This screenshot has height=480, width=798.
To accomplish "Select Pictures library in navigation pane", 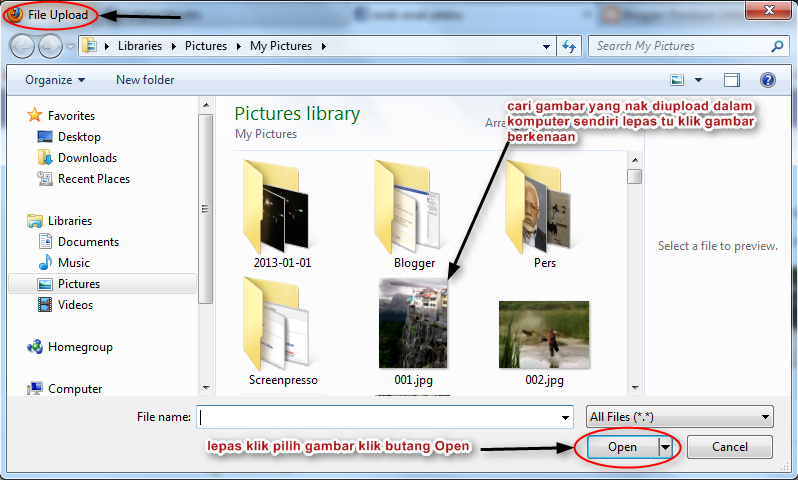I will tap(102, 284).
